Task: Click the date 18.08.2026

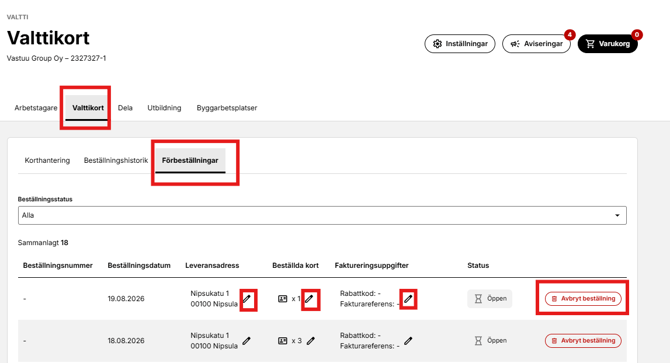Action: click(x=126, y=340)
